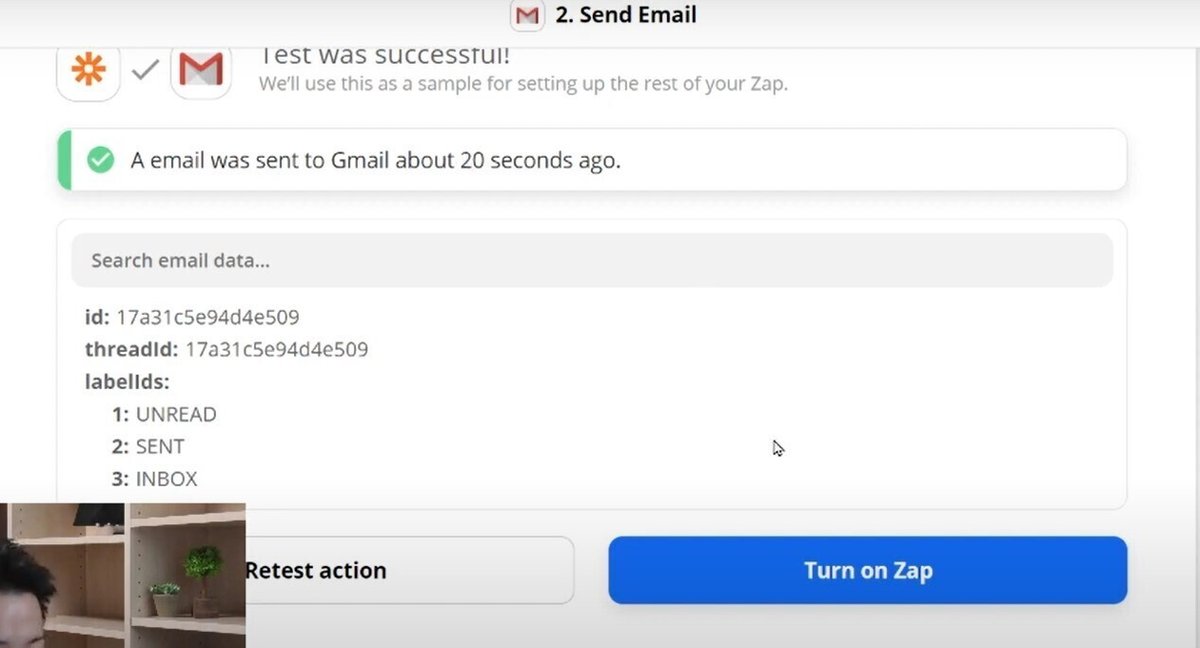Click the Gmail icon beside the step title

(527, 16)
